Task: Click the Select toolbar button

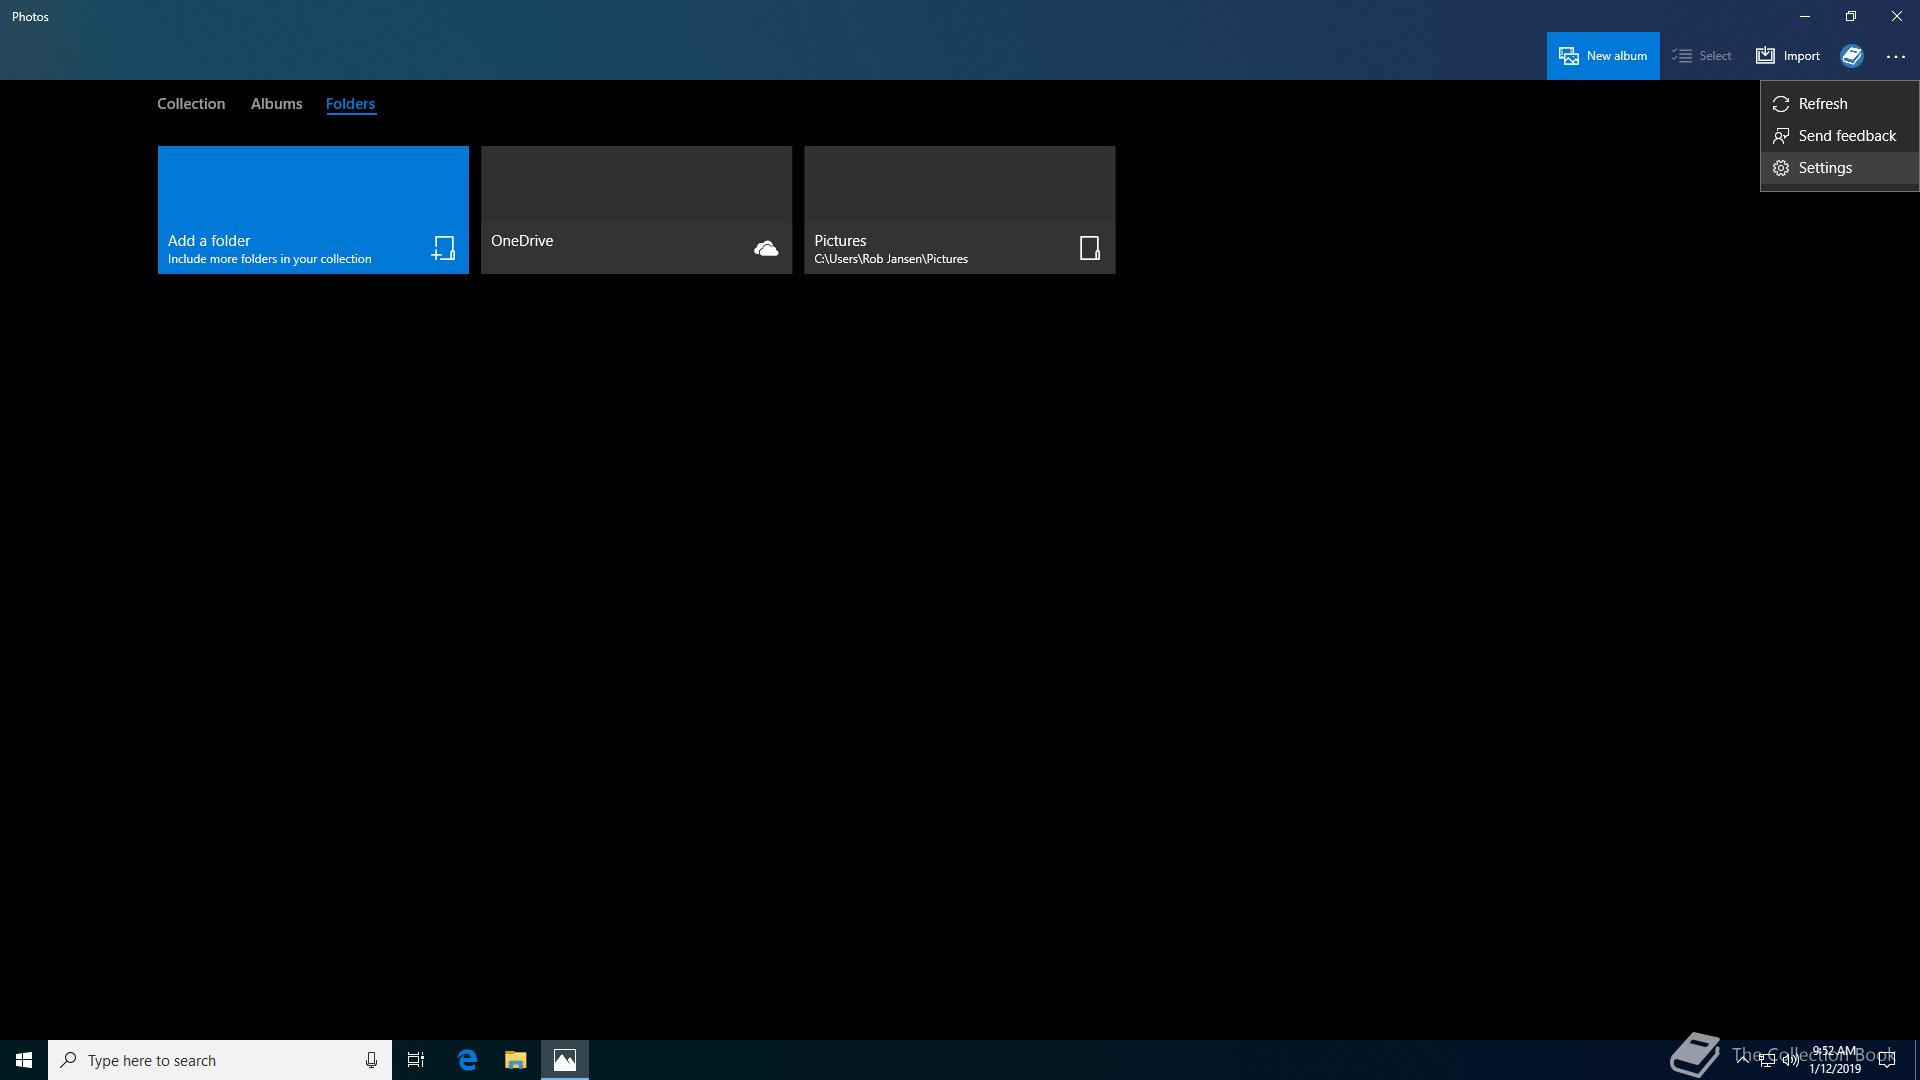Action: click(x=1702, y=56)
